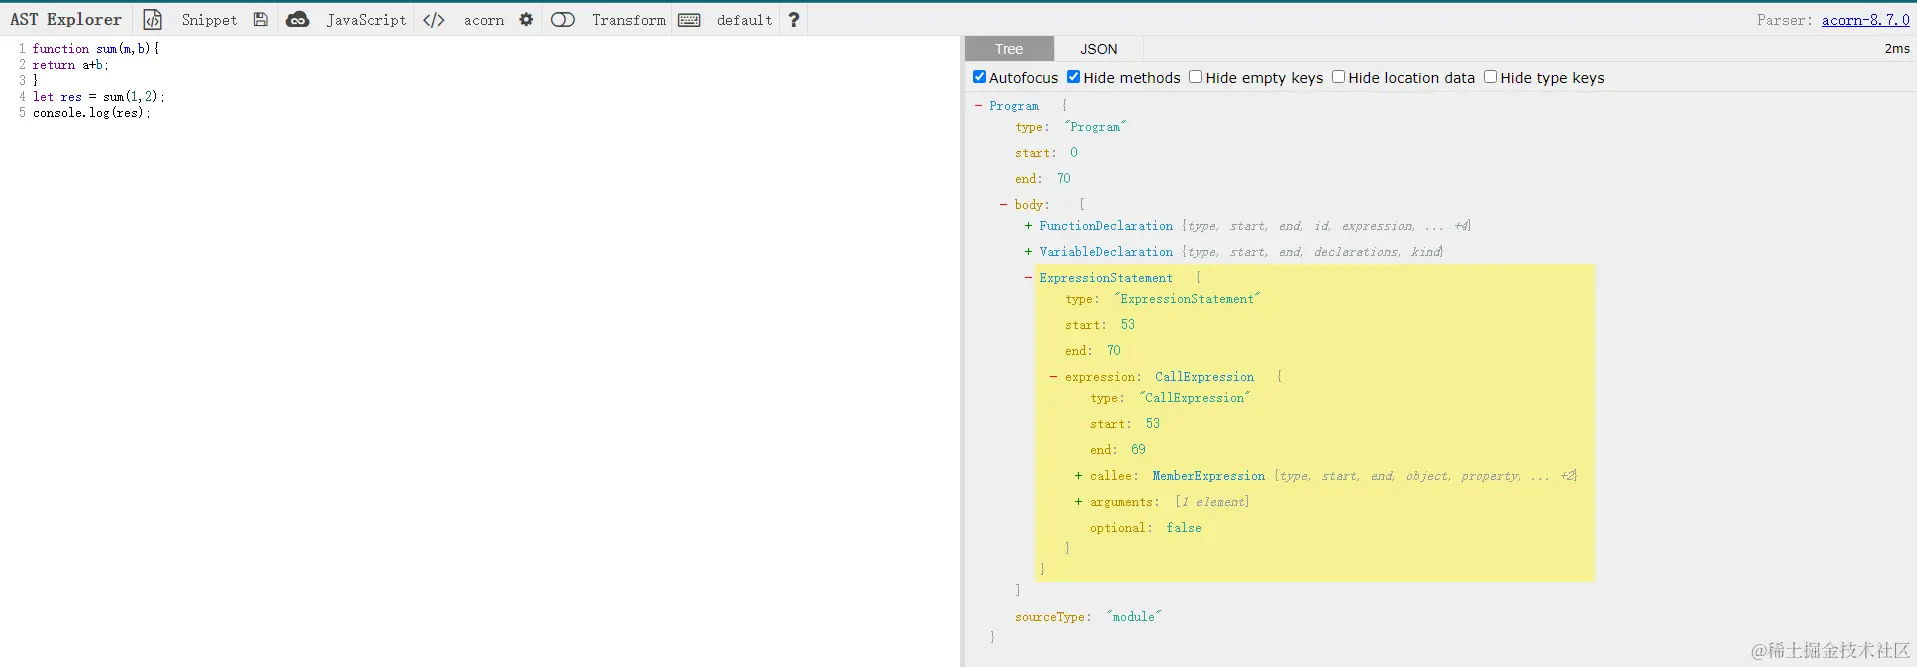Image resolution: width=1917 pixels, height=667 pixels.
Task: Click code line 2 return a+b
Action: coord(70,65)
